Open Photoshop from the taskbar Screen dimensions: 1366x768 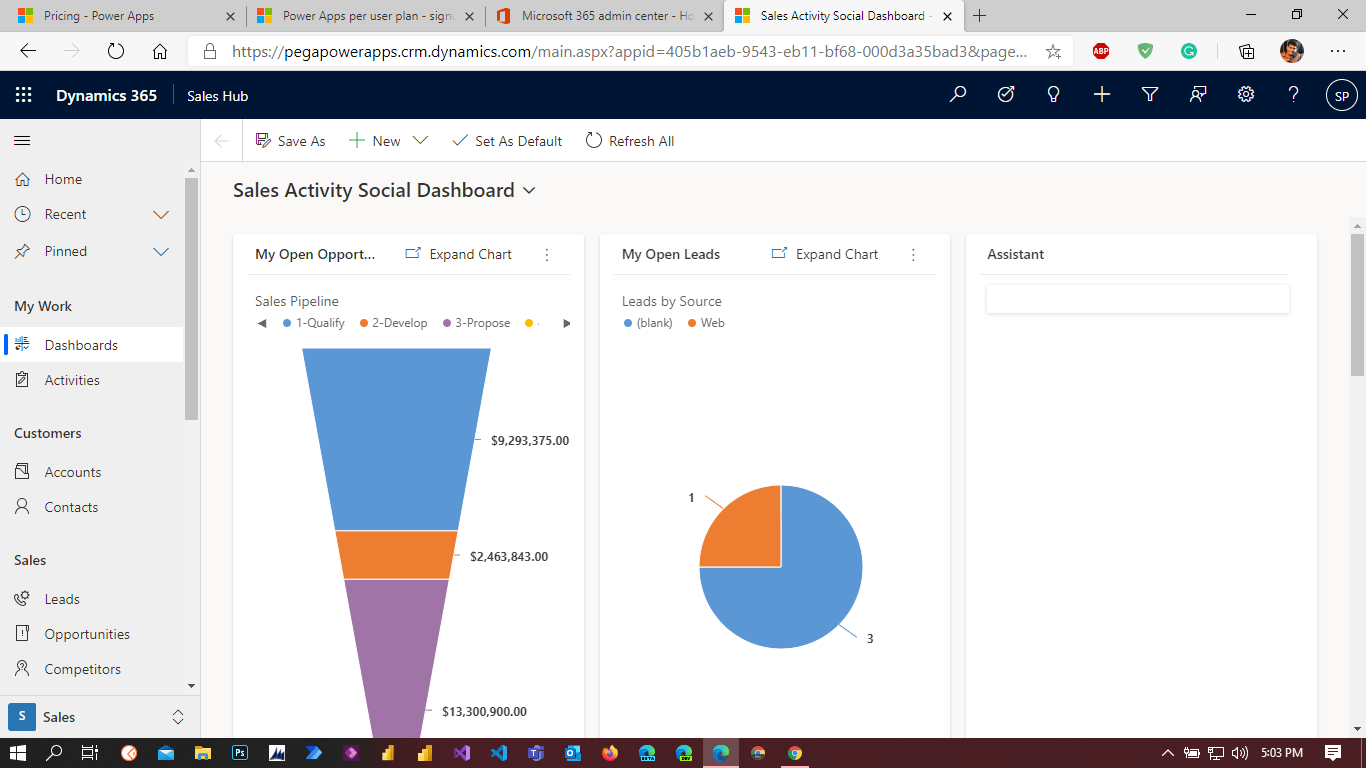tap(240, 752)
